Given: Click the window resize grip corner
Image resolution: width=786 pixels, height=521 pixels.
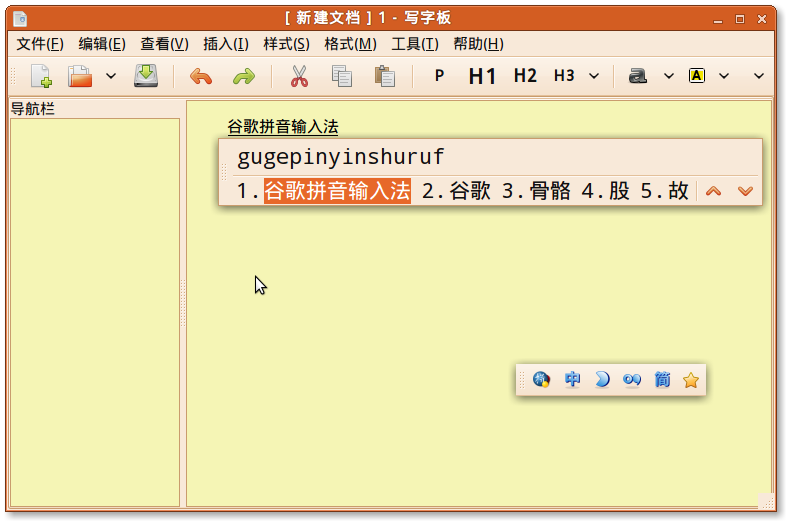Looking at the screenshot, I should (x=766, y=501).
